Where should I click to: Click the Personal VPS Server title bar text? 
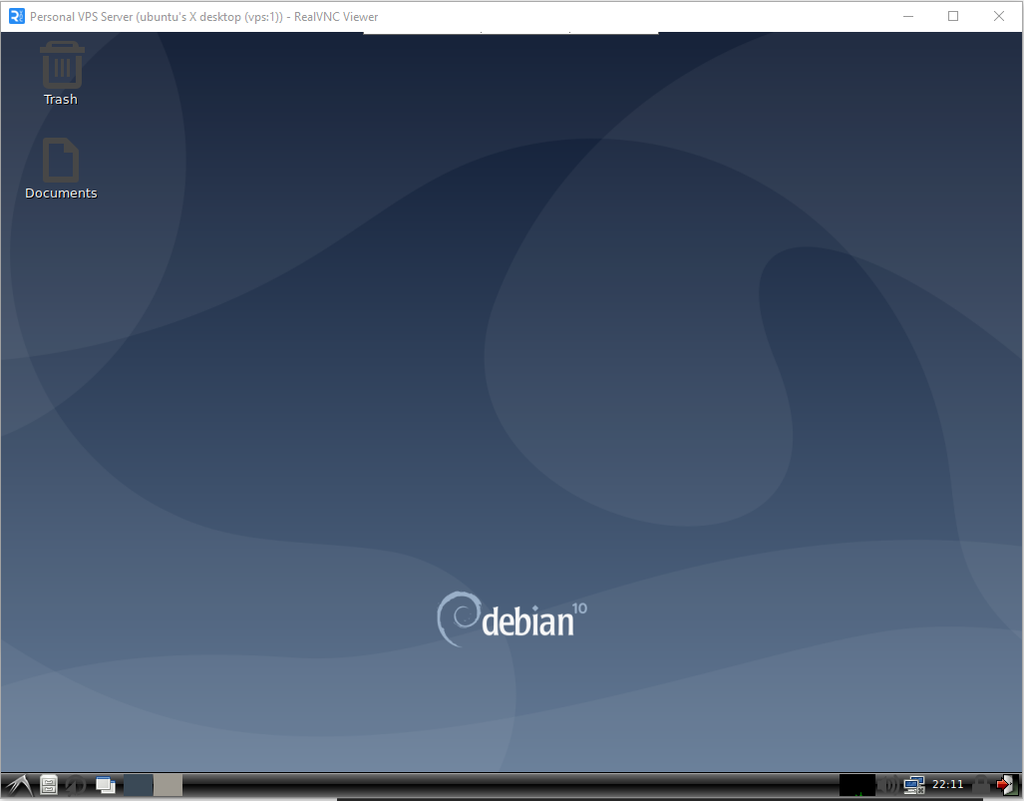point(200,16)
